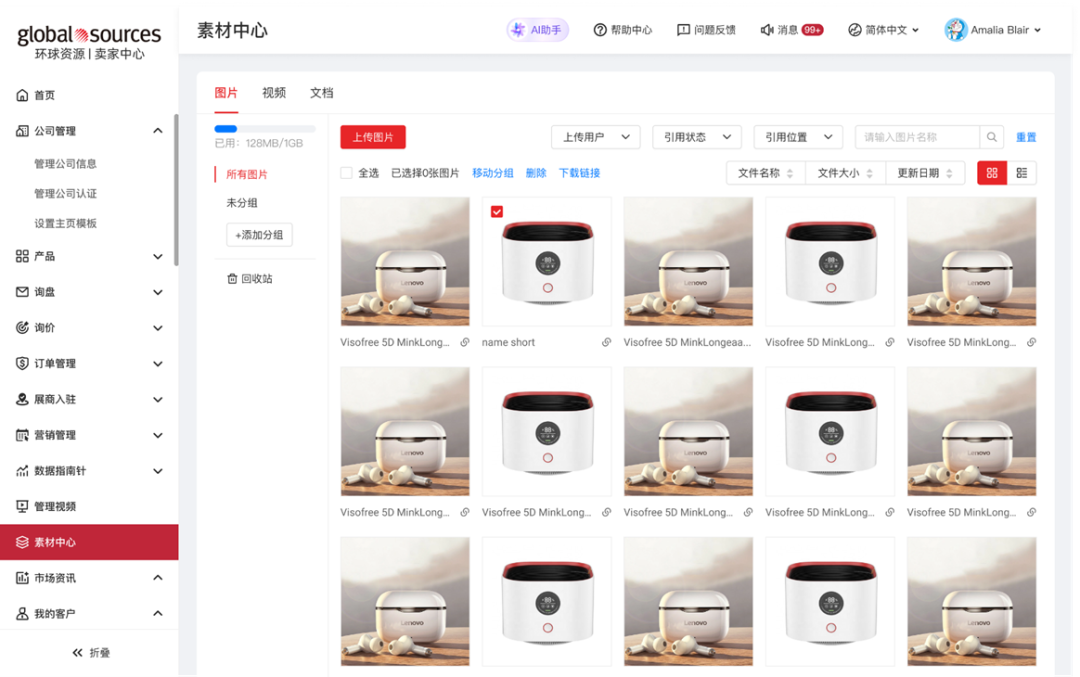
Task: Click the sidebar vertical scrollbar
Action: 176,189
